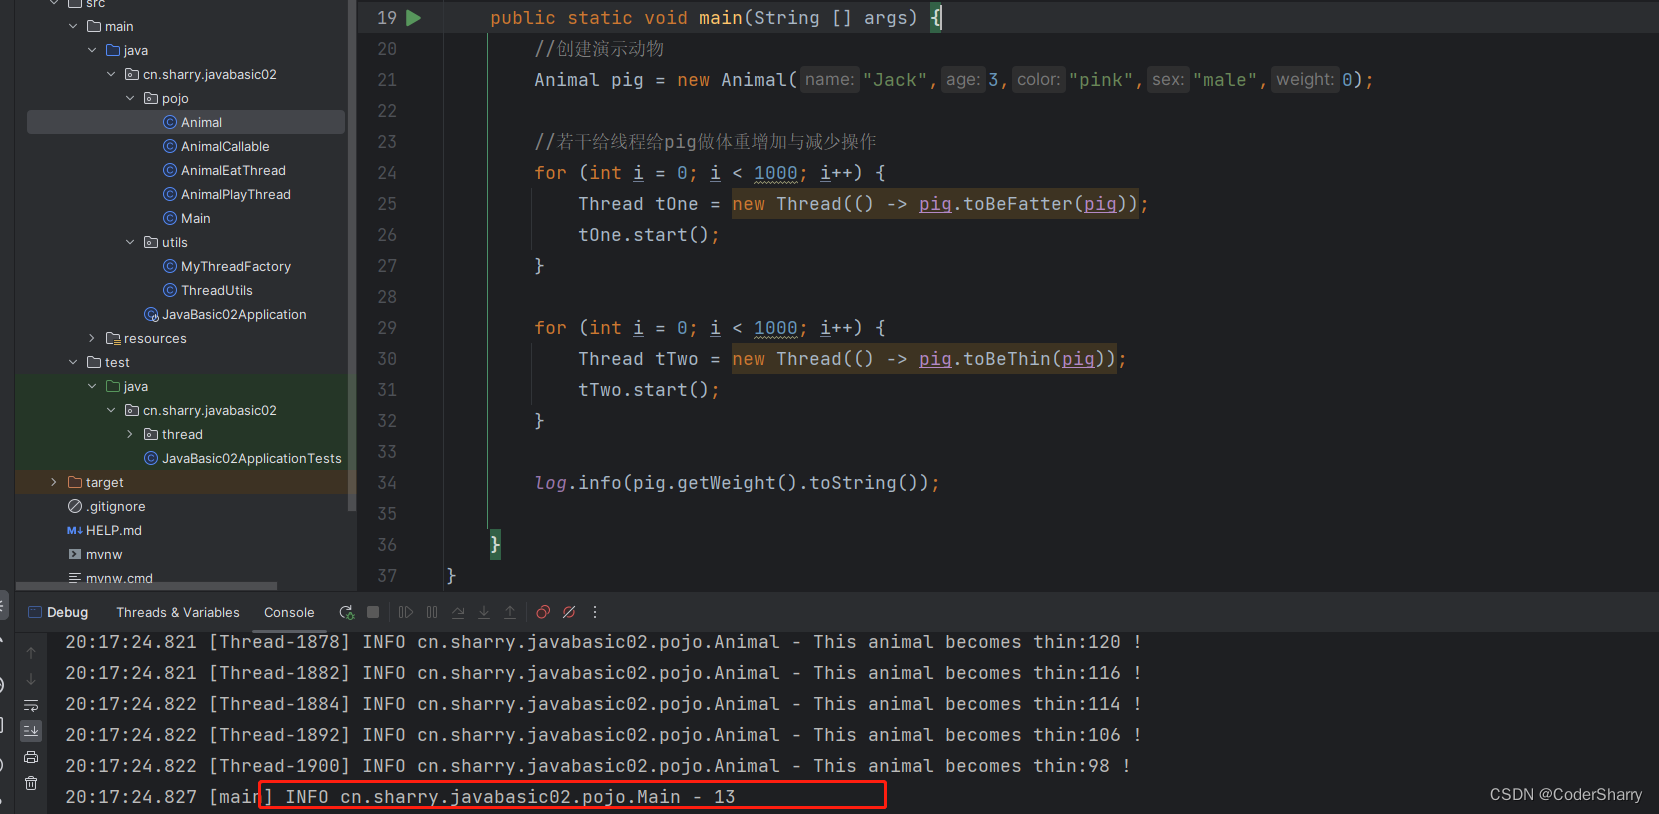This screenshot has height=814, width=1659.
Task: Click the console Print icon
Action: [31, 757]
